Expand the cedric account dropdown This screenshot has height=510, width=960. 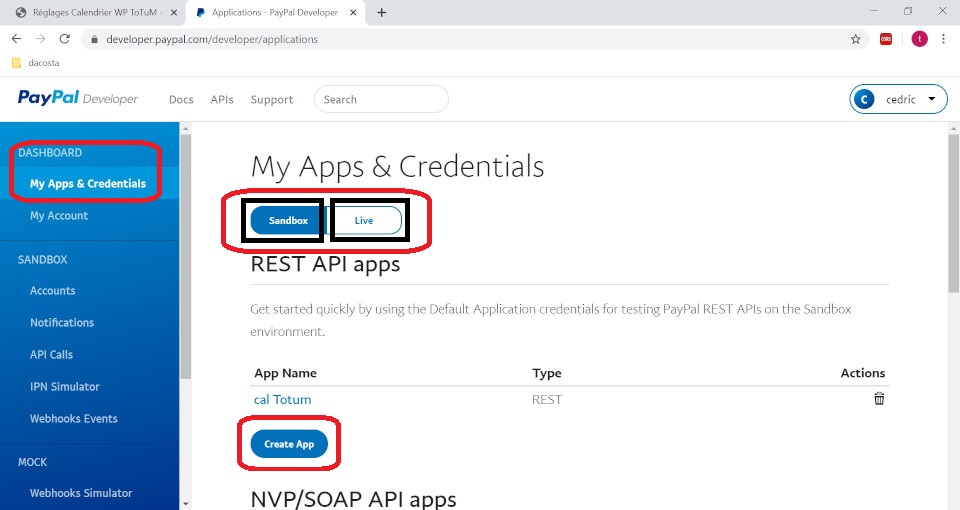coord(898,99)
